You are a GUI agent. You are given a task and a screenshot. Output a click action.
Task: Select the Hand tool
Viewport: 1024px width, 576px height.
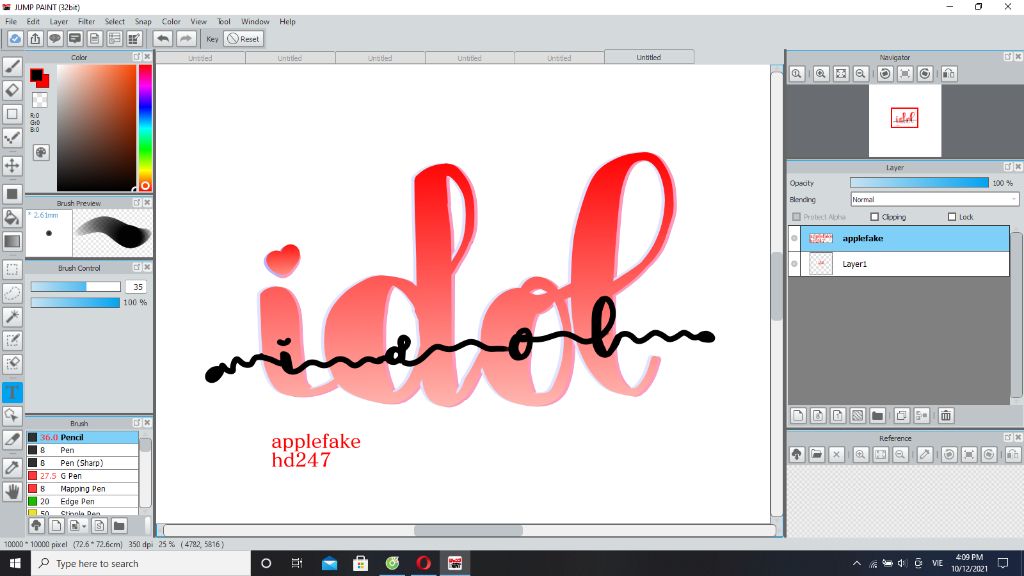[12, 491]
